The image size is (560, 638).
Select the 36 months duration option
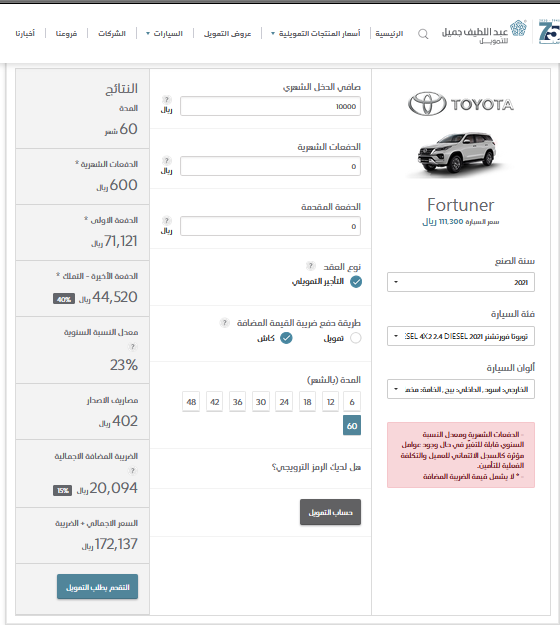click(x=237, y=402)
